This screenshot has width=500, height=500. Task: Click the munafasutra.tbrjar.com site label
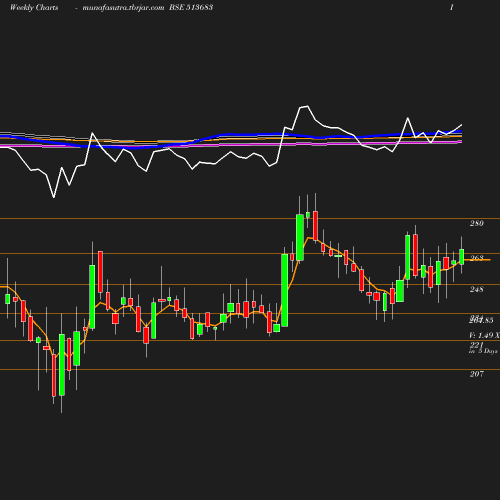pos(123,8)
